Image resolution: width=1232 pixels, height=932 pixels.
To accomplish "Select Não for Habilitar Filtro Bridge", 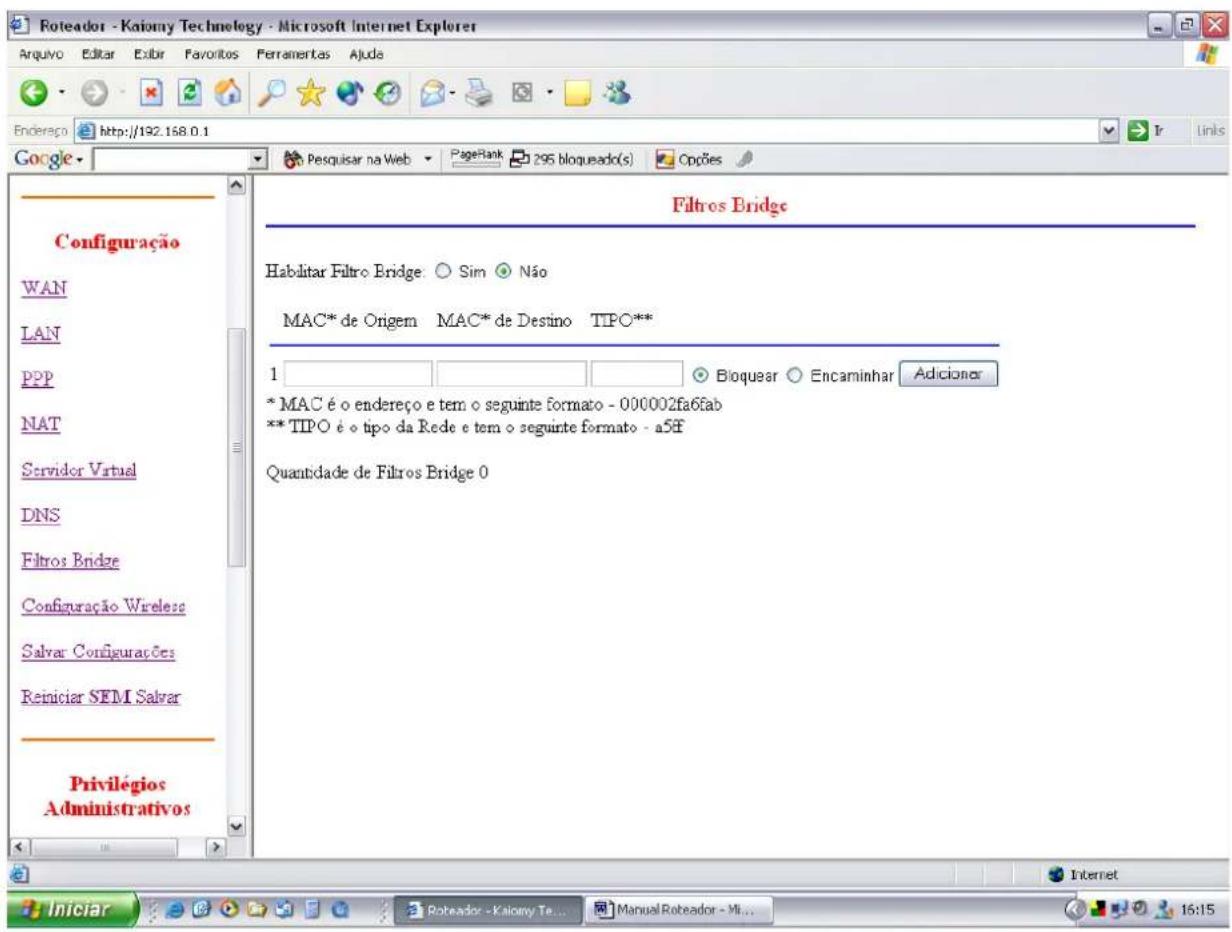I will tap(503, 270).
